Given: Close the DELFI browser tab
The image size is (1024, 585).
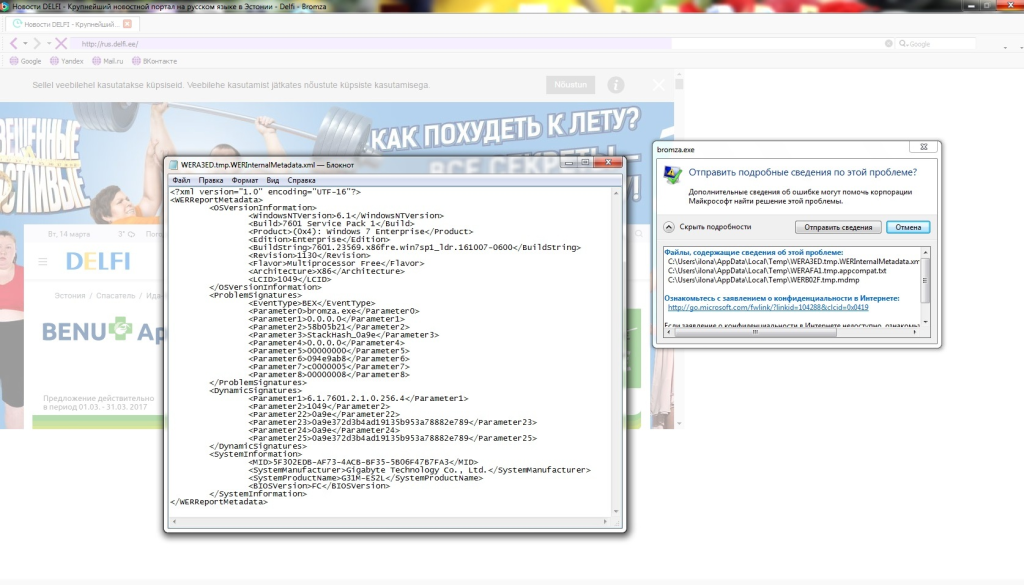Looking at the screenshot, I should pos(127,23).
